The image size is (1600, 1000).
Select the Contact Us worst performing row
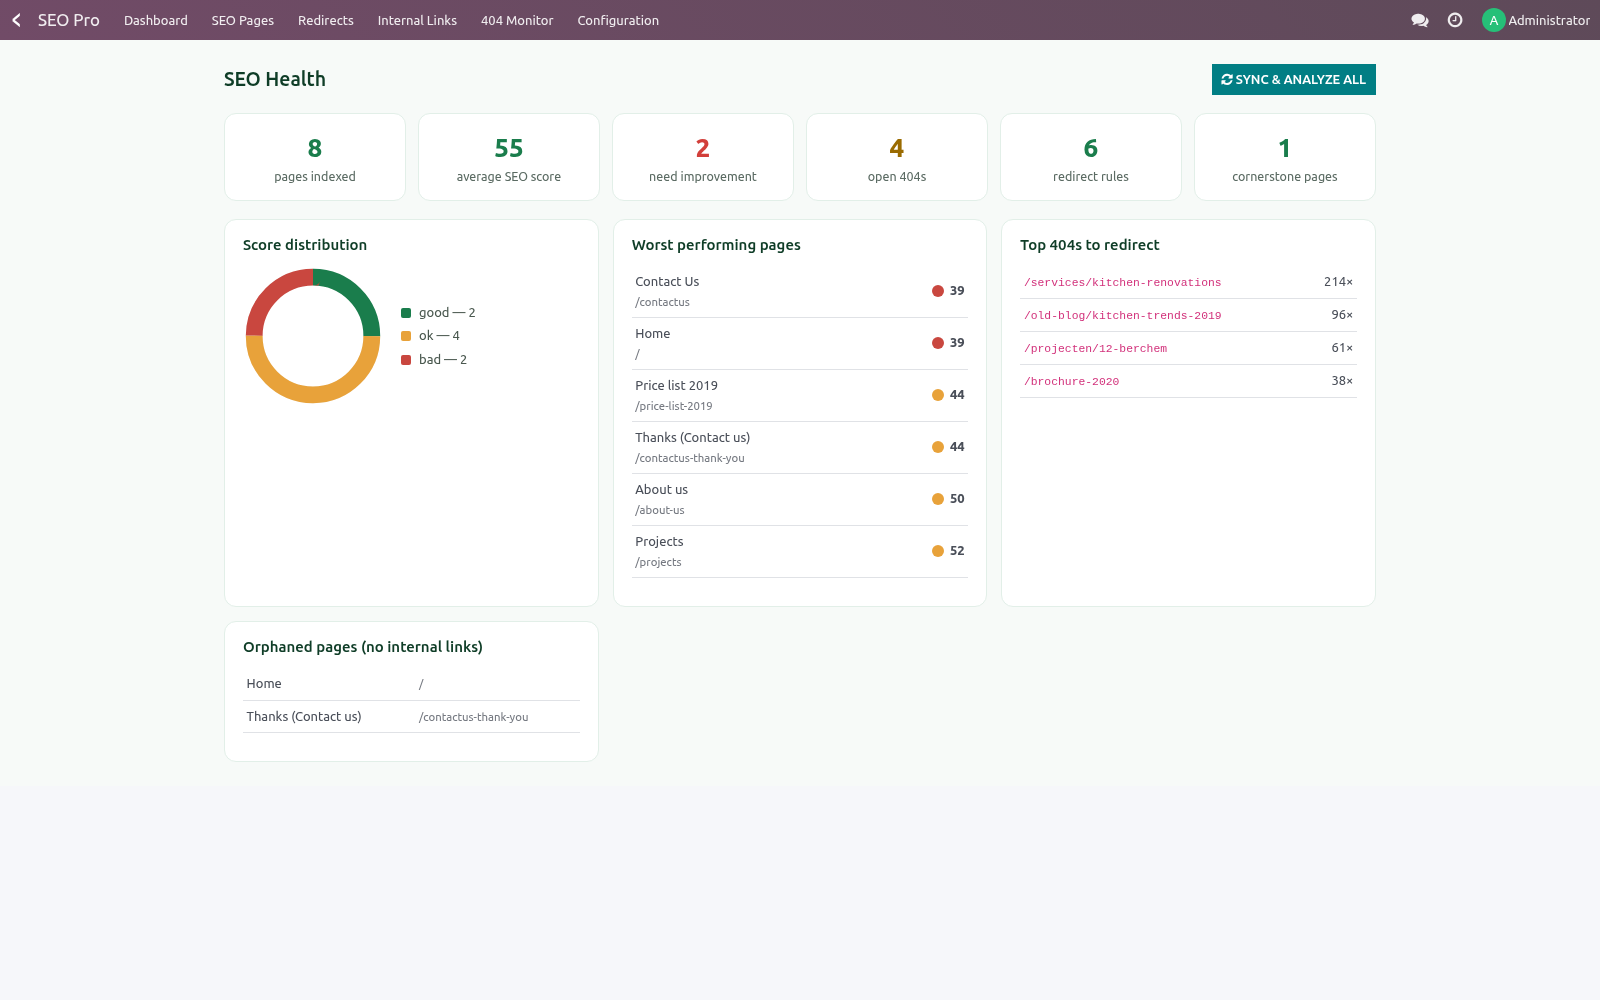pyautogui.click(x=800, y=291)
